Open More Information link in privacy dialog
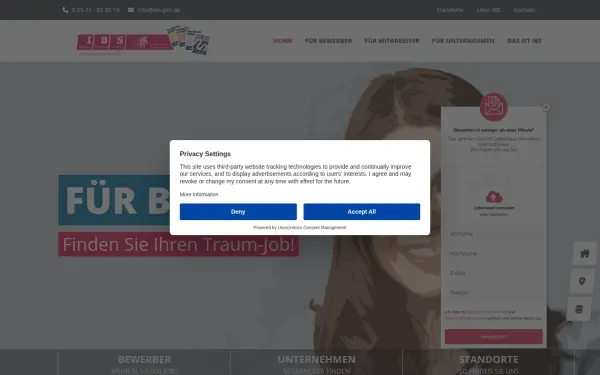The image size is (600, 375). [x=199, y=194]
